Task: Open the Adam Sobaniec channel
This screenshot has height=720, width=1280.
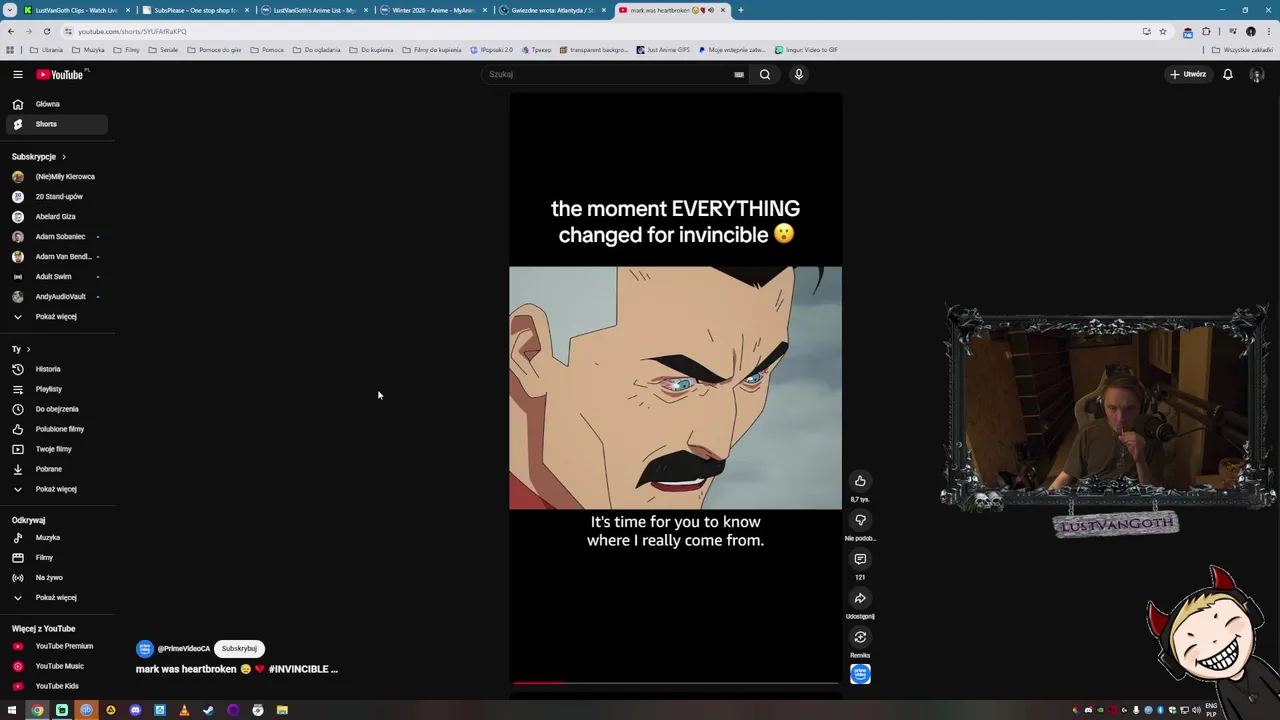Action: tap(55, 237)
